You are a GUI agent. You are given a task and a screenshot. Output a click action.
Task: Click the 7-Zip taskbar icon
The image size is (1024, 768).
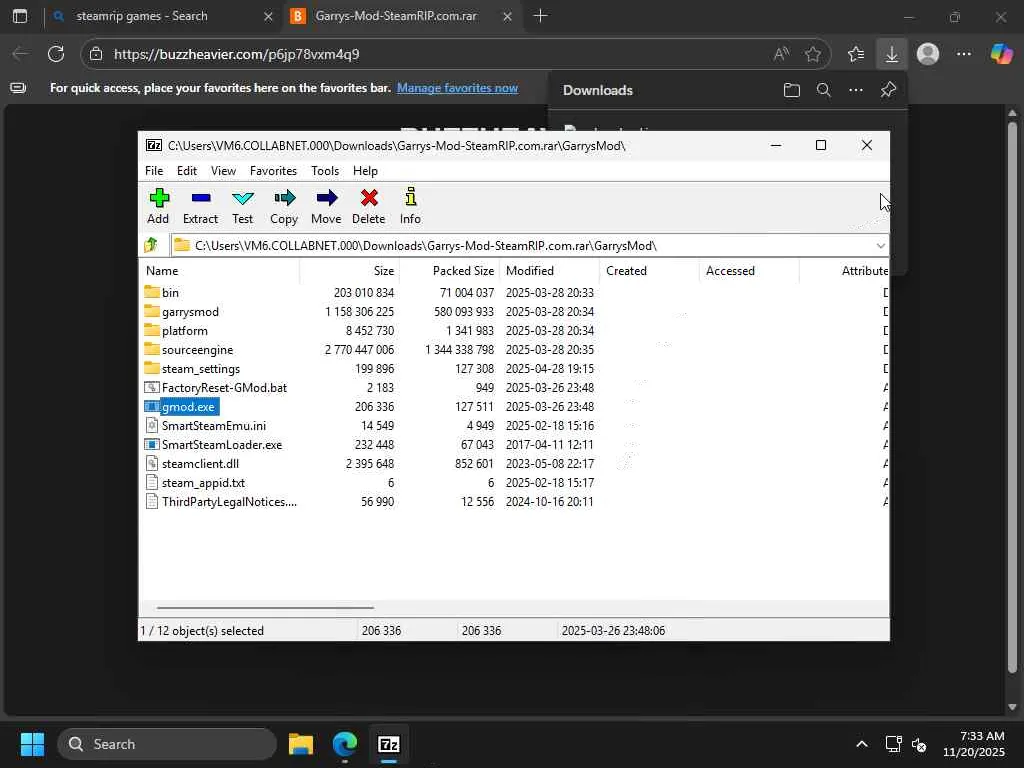[389, 744]
